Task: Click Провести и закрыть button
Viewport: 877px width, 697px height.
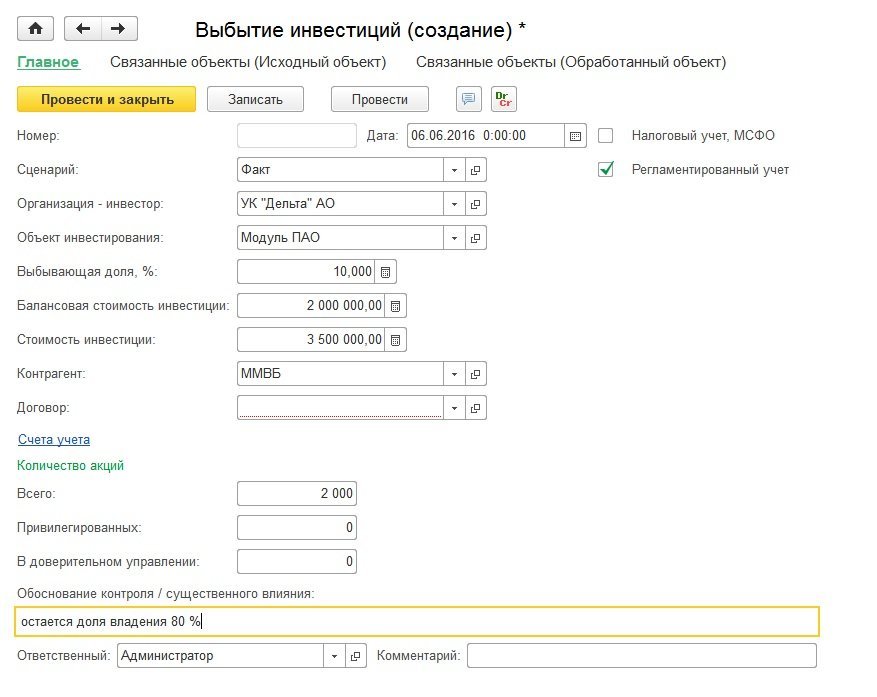Action: tap(107, 100)
